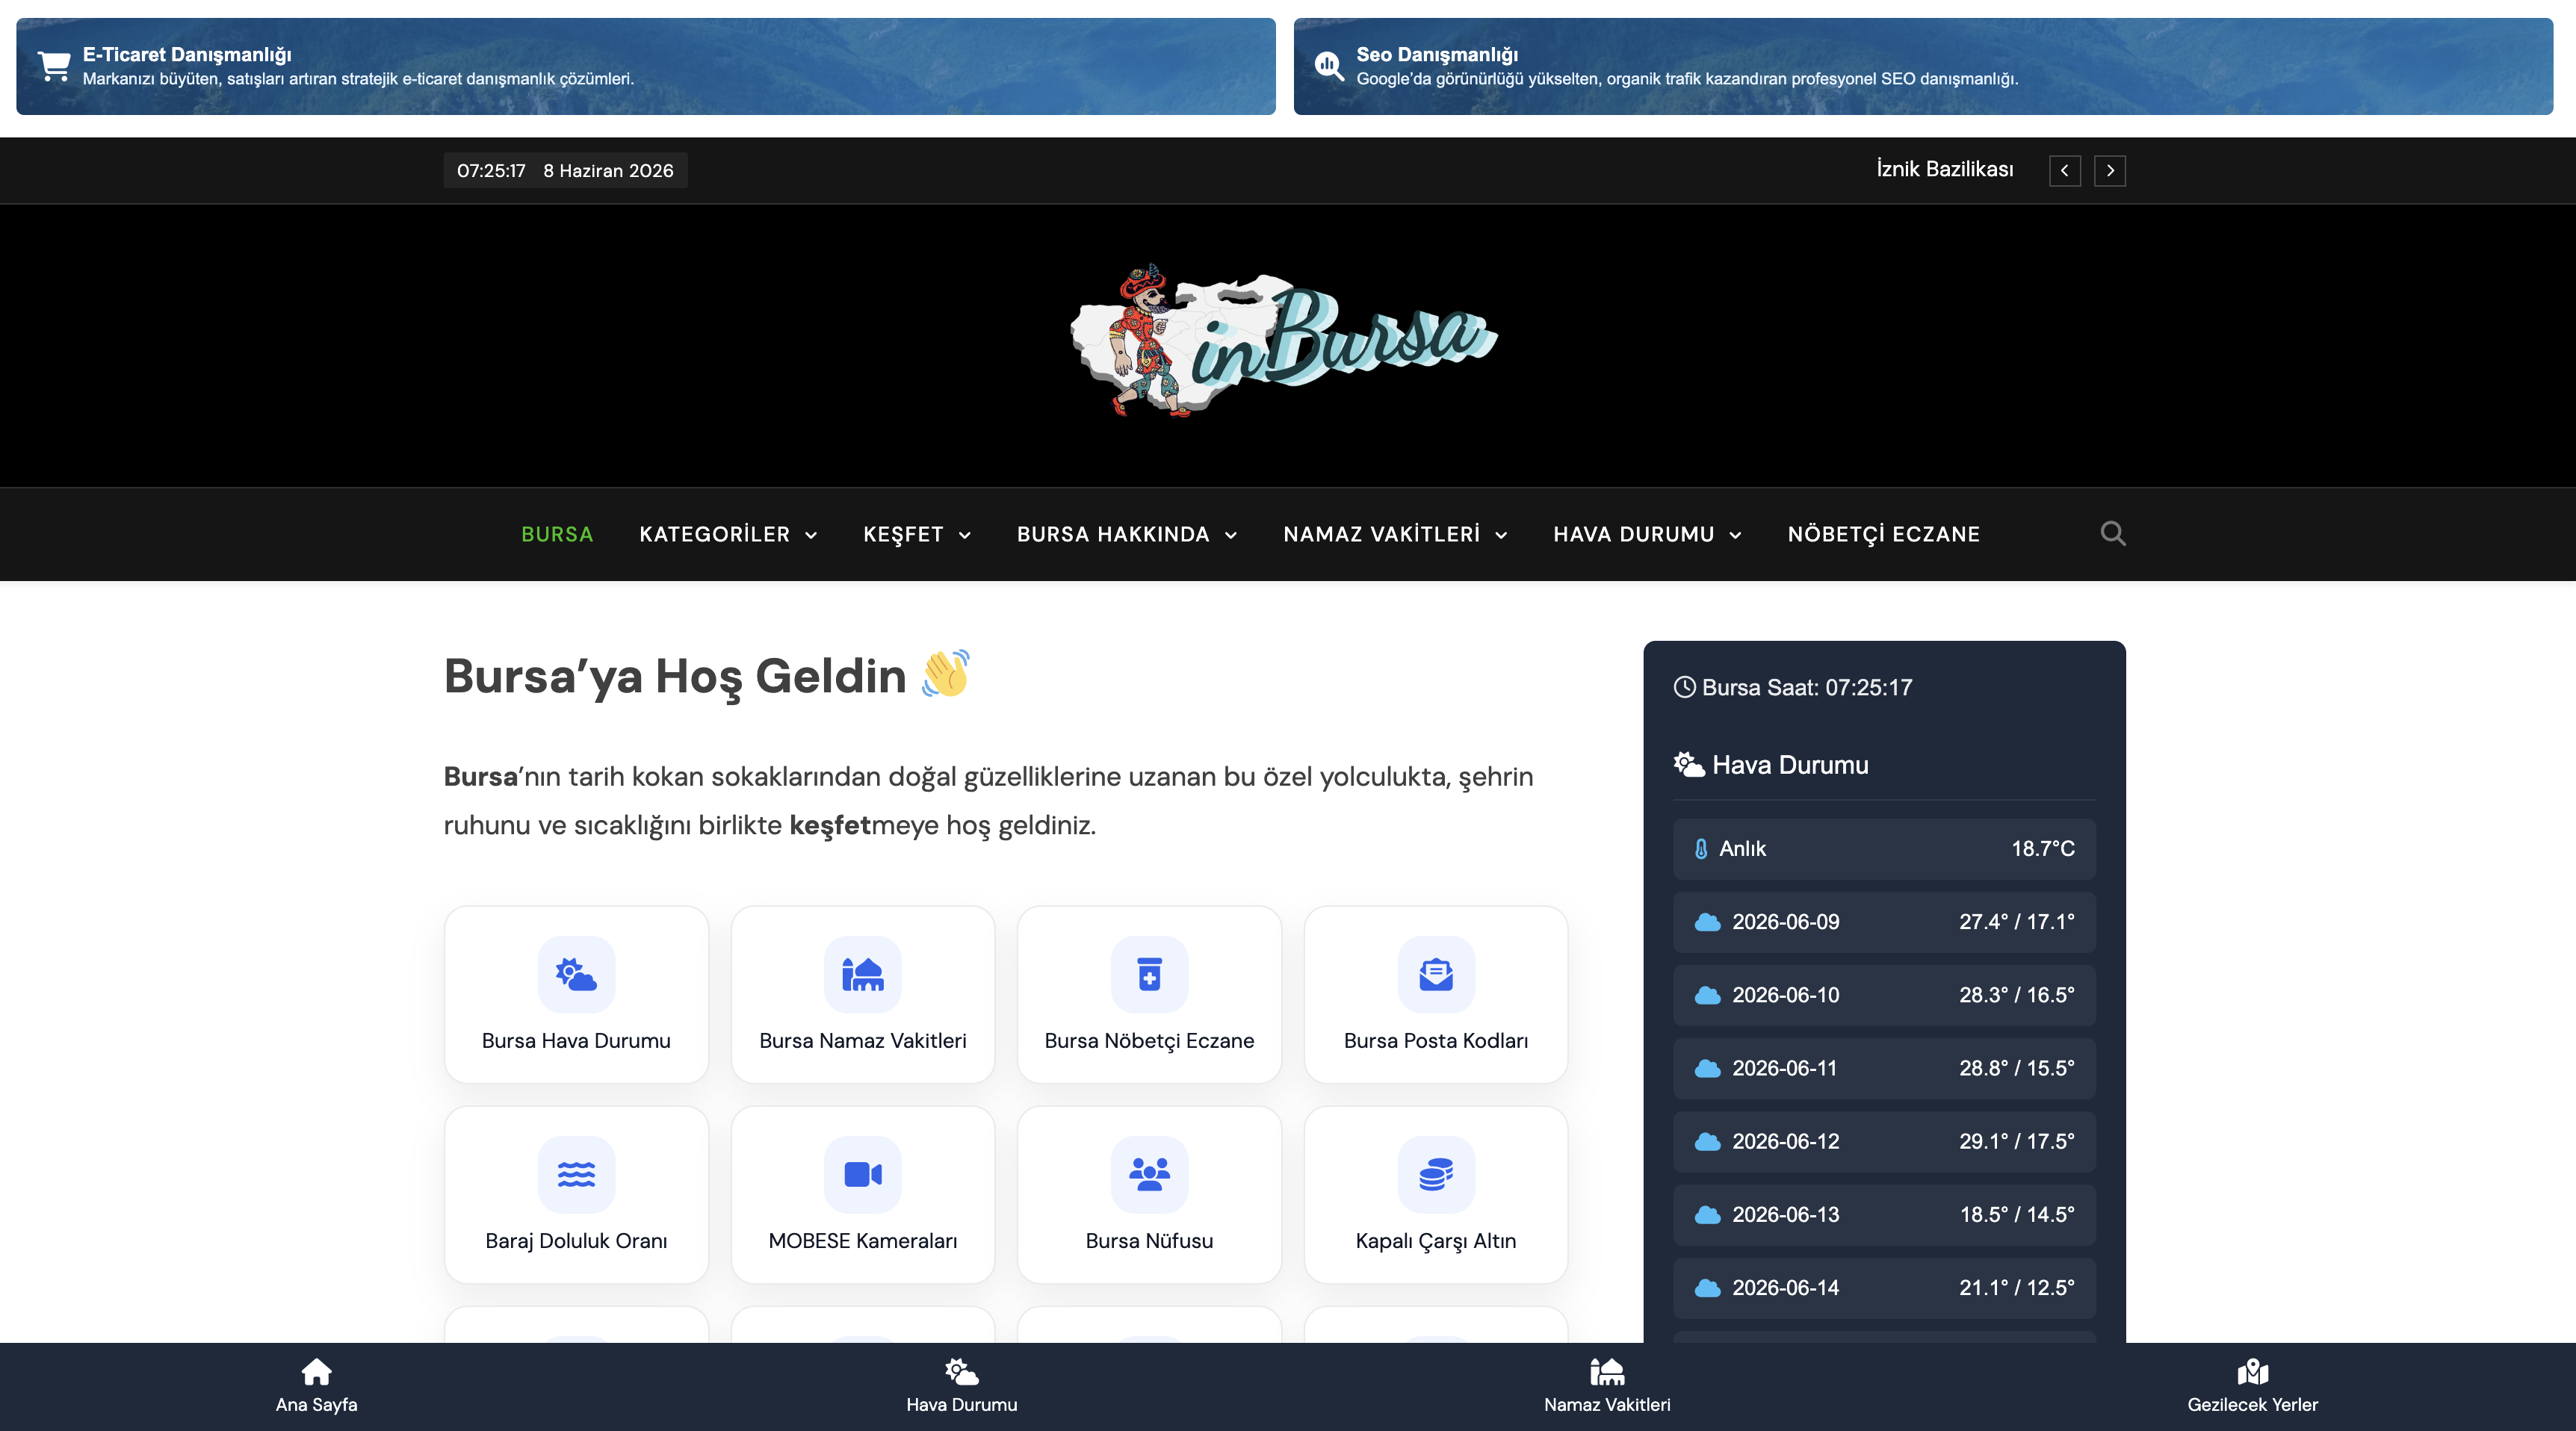This screenshot has width=2576, height=1431.
Task: Click the 29.1° / 17.5° forecast value
Action: pos(2016,1141)
